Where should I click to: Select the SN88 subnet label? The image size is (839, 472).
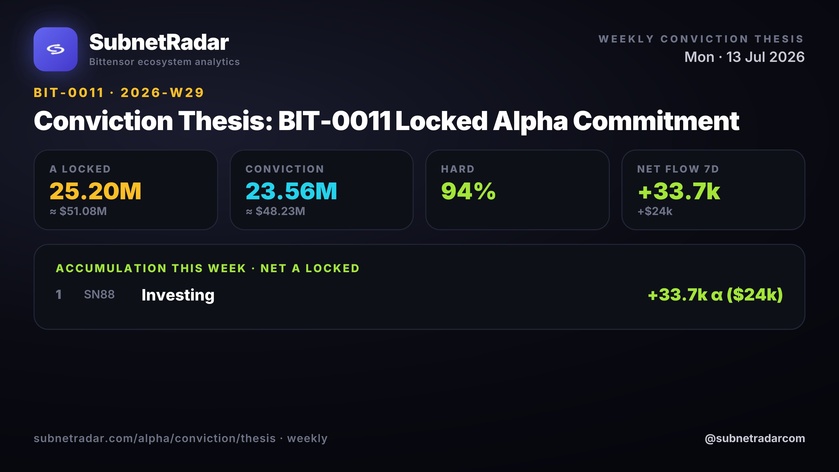click(x=99, y=294)
